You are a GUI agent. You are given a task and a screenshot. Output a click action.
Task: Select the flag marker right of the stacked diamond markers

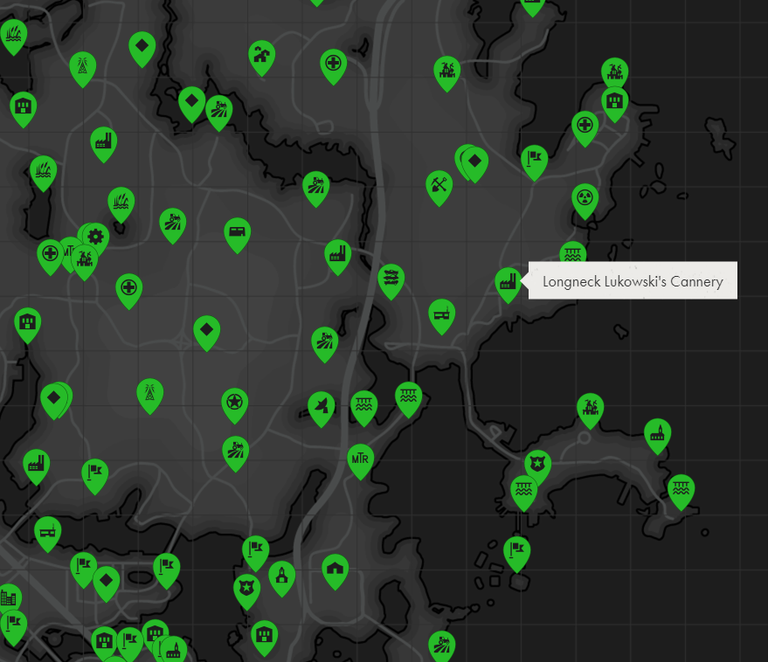(534, 161)
